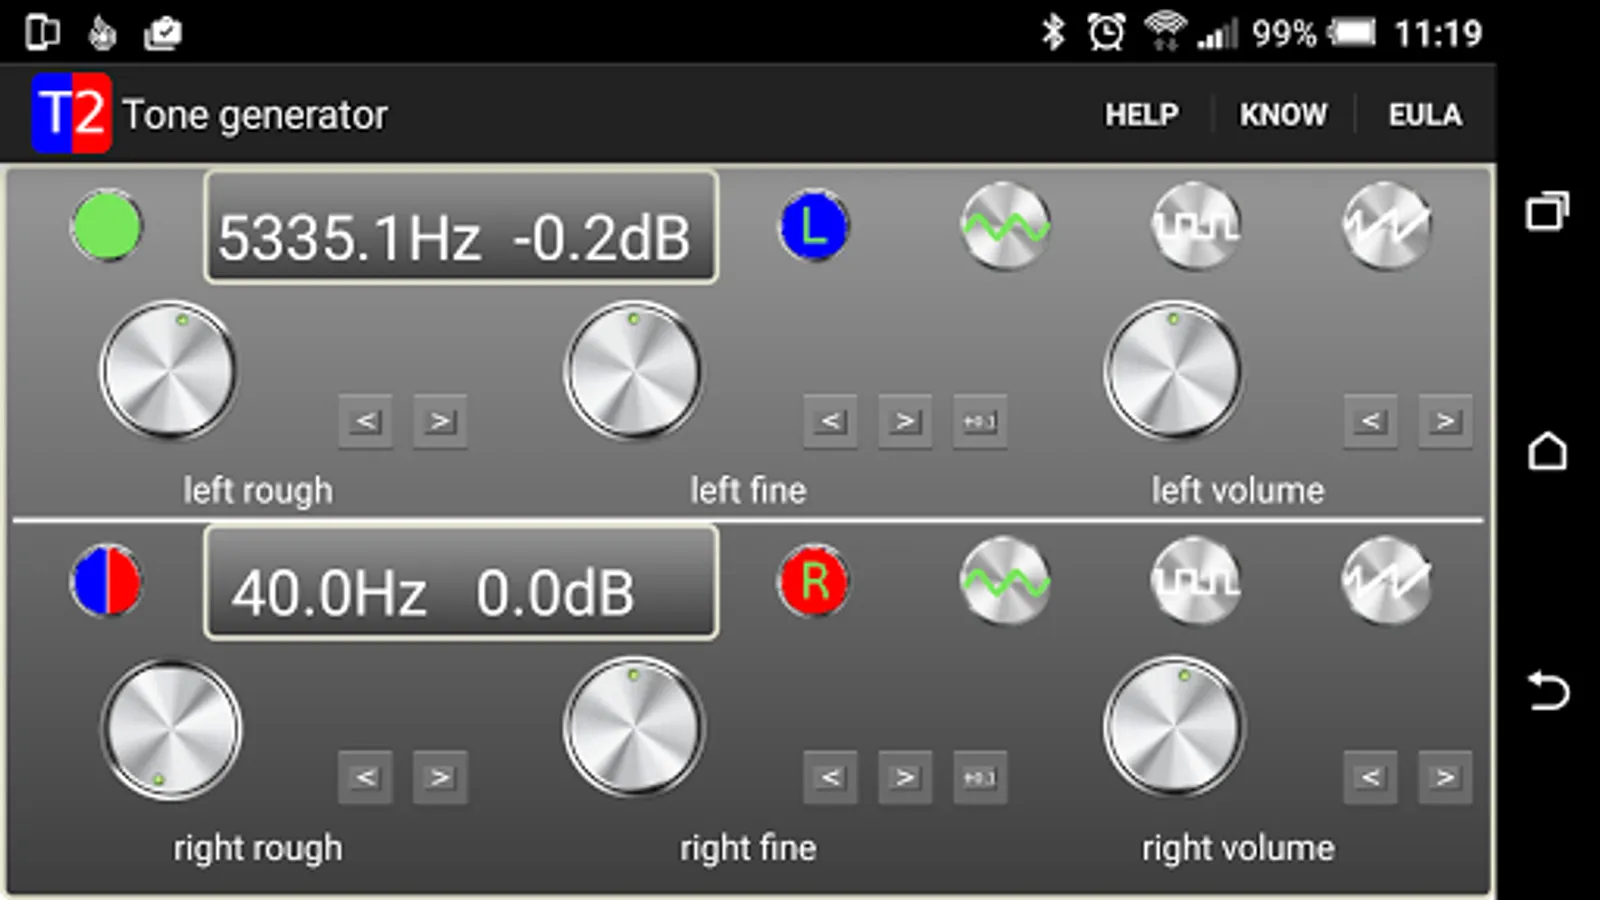Tap the blue L channel button
The image size is (1600, 900).
pyautogui.click(x=814, y=226)
